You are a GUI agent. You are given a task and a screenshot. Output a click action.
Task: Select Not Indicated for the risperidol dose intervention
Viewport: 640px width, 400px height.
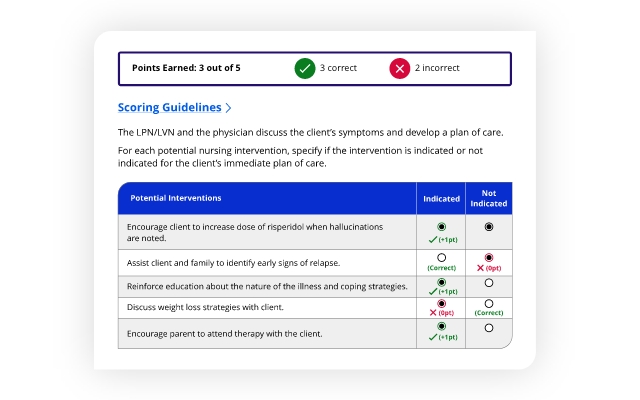(x=489, y=227)
